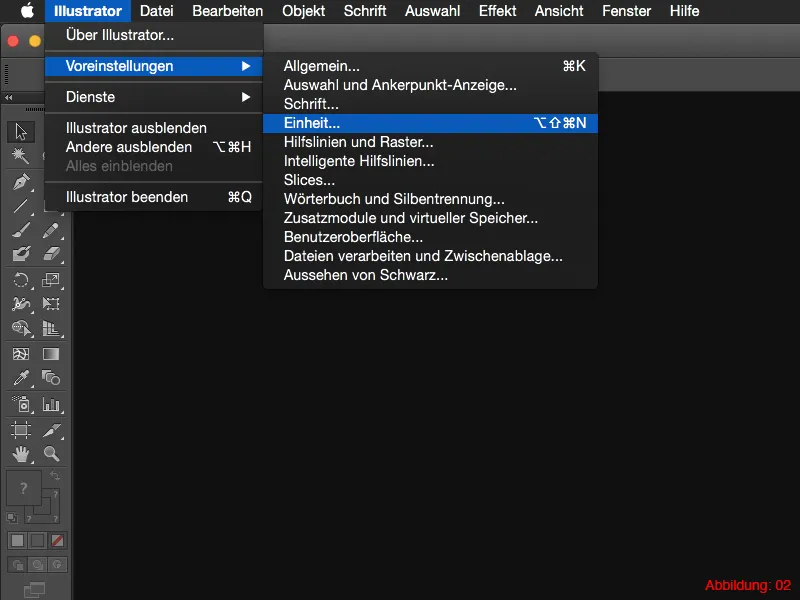This screenshot has height=600, width=800.
Task: Open Benutzeroberfläche… preferences
Action: click(x=430, y=237)
